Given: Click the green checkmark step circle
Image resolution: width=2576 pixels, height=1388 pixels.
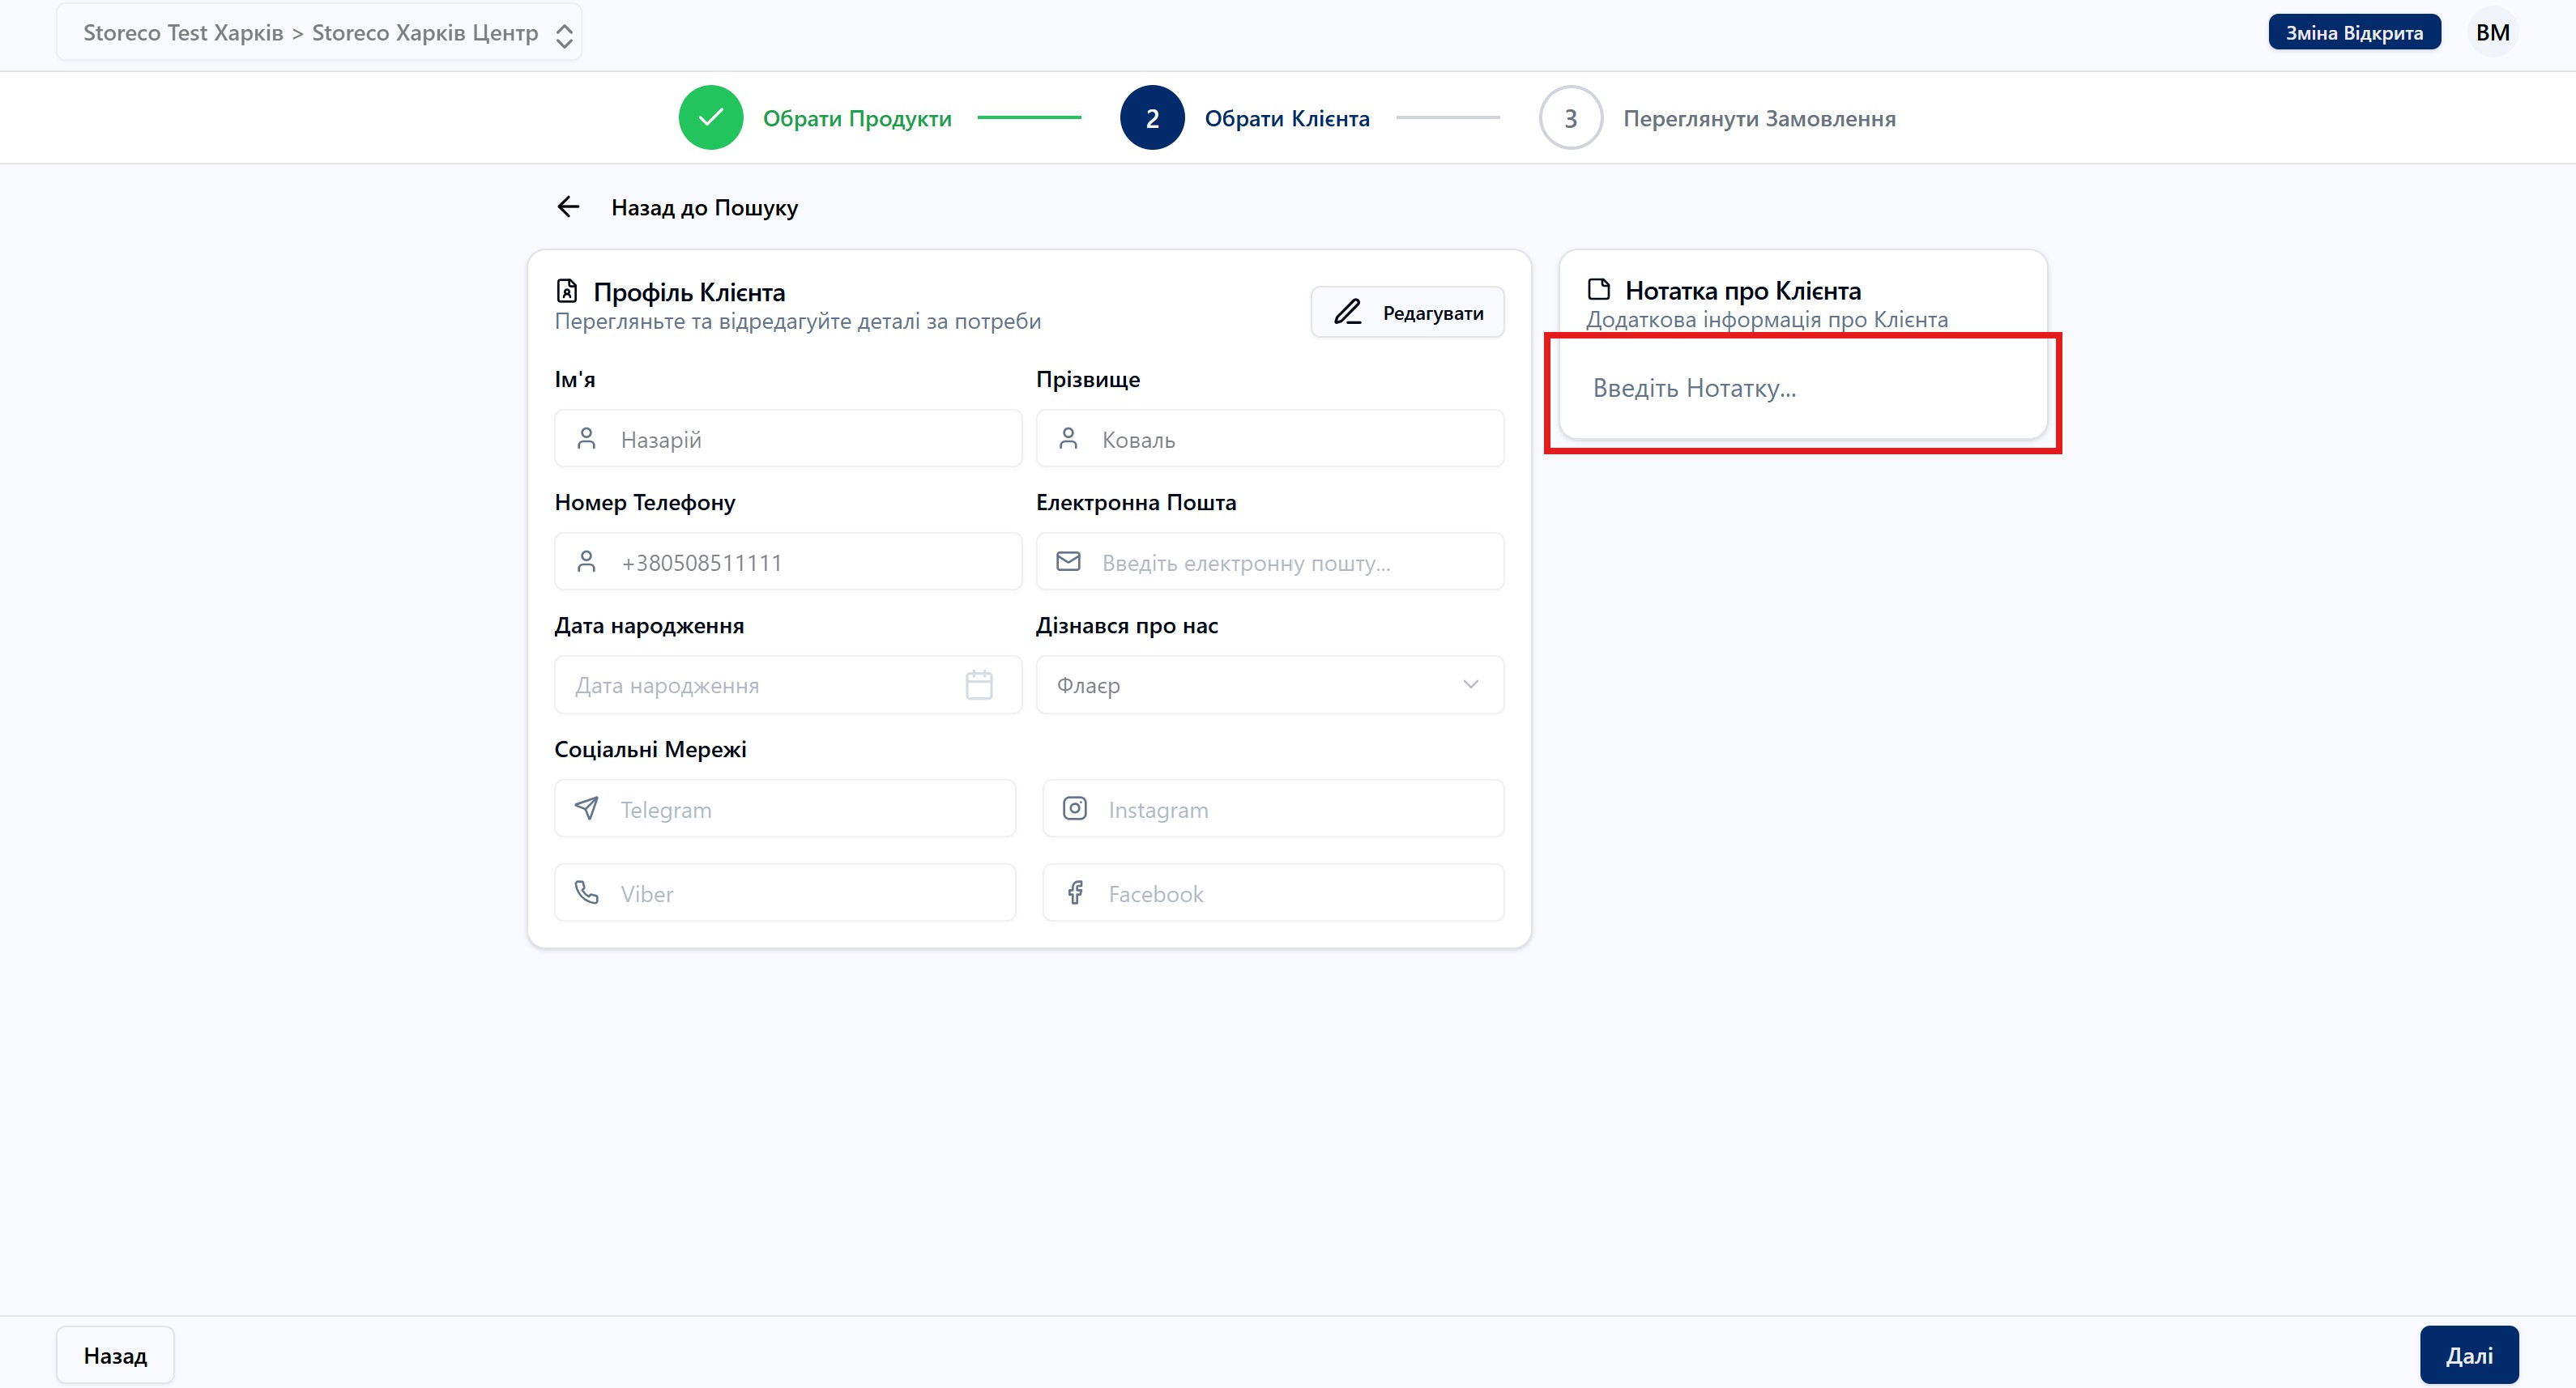Looking at the screenshot, I should [x=710, y=118].
